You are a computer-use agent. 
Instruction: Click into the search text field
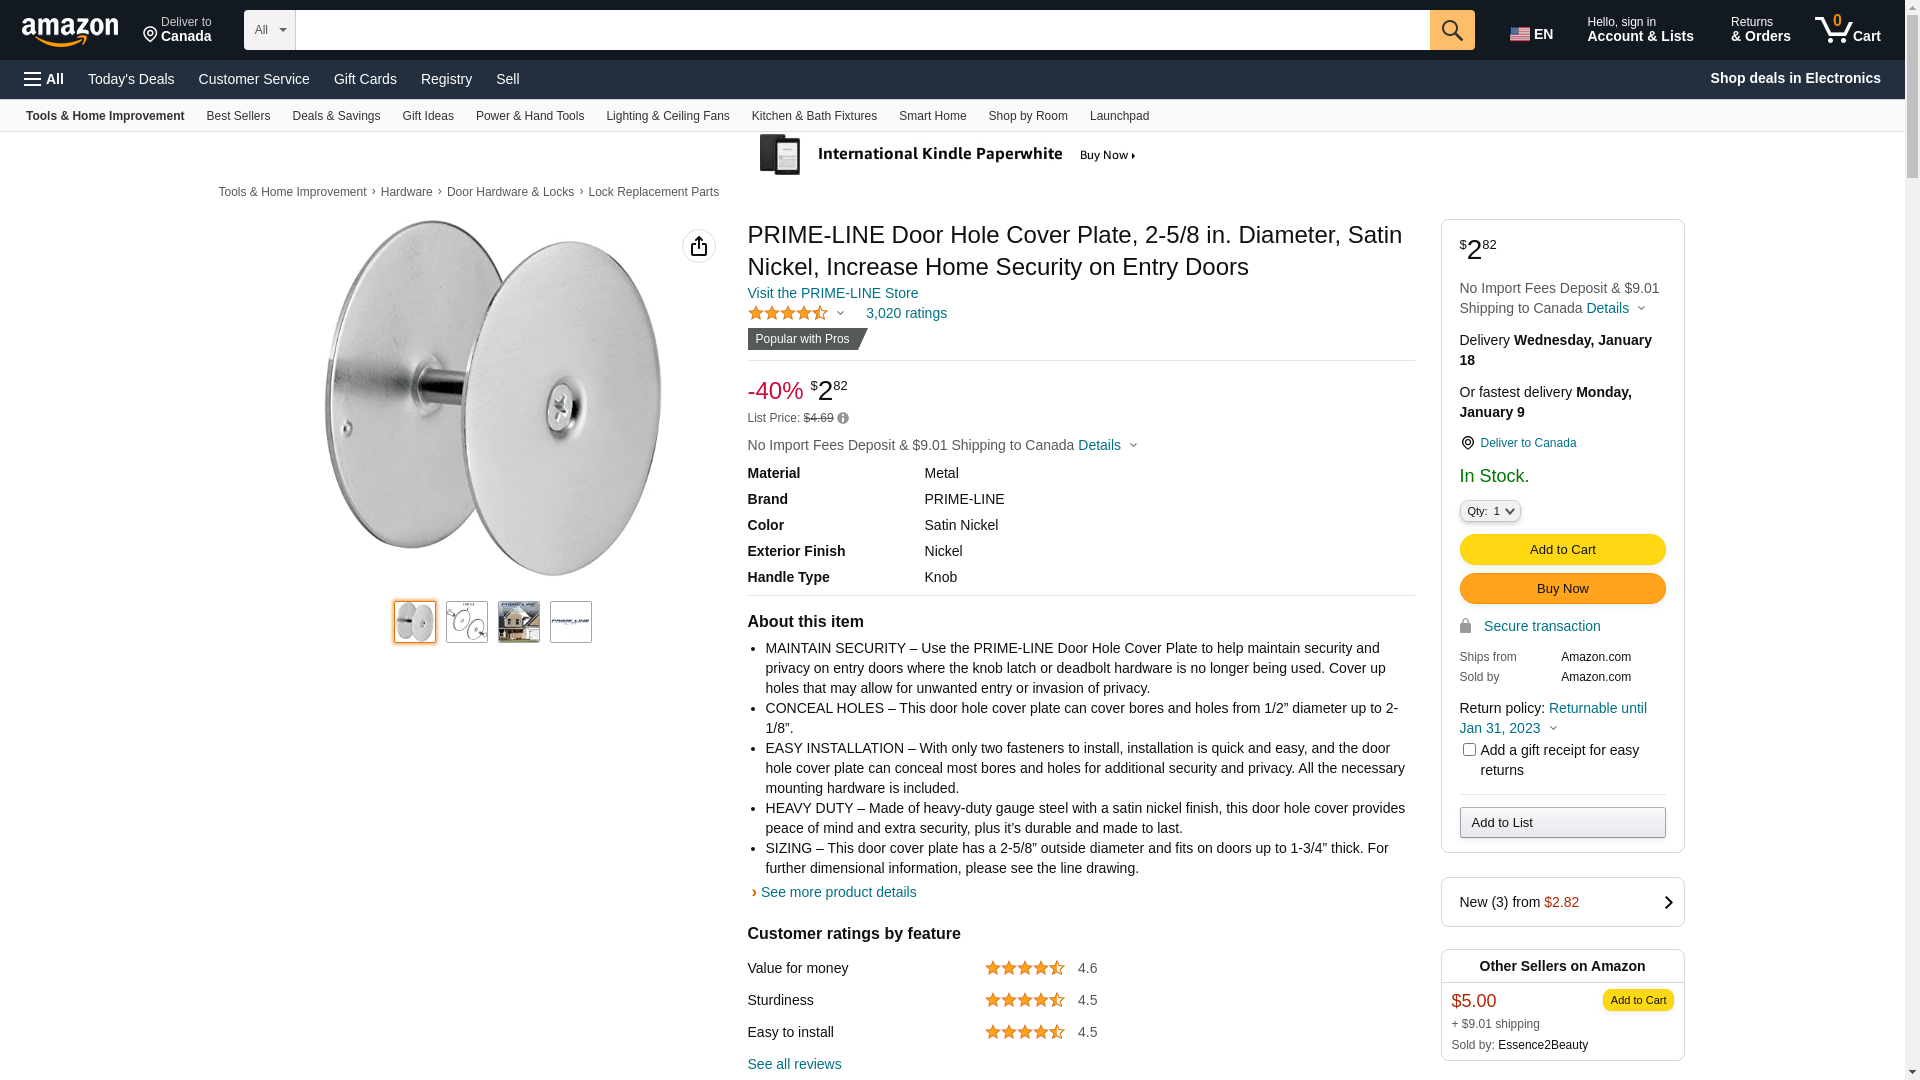[862, 30]
